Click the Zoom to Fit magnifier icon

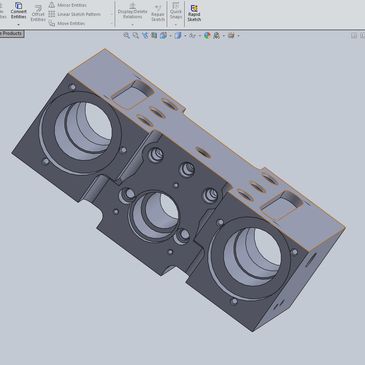click(126, 35)
